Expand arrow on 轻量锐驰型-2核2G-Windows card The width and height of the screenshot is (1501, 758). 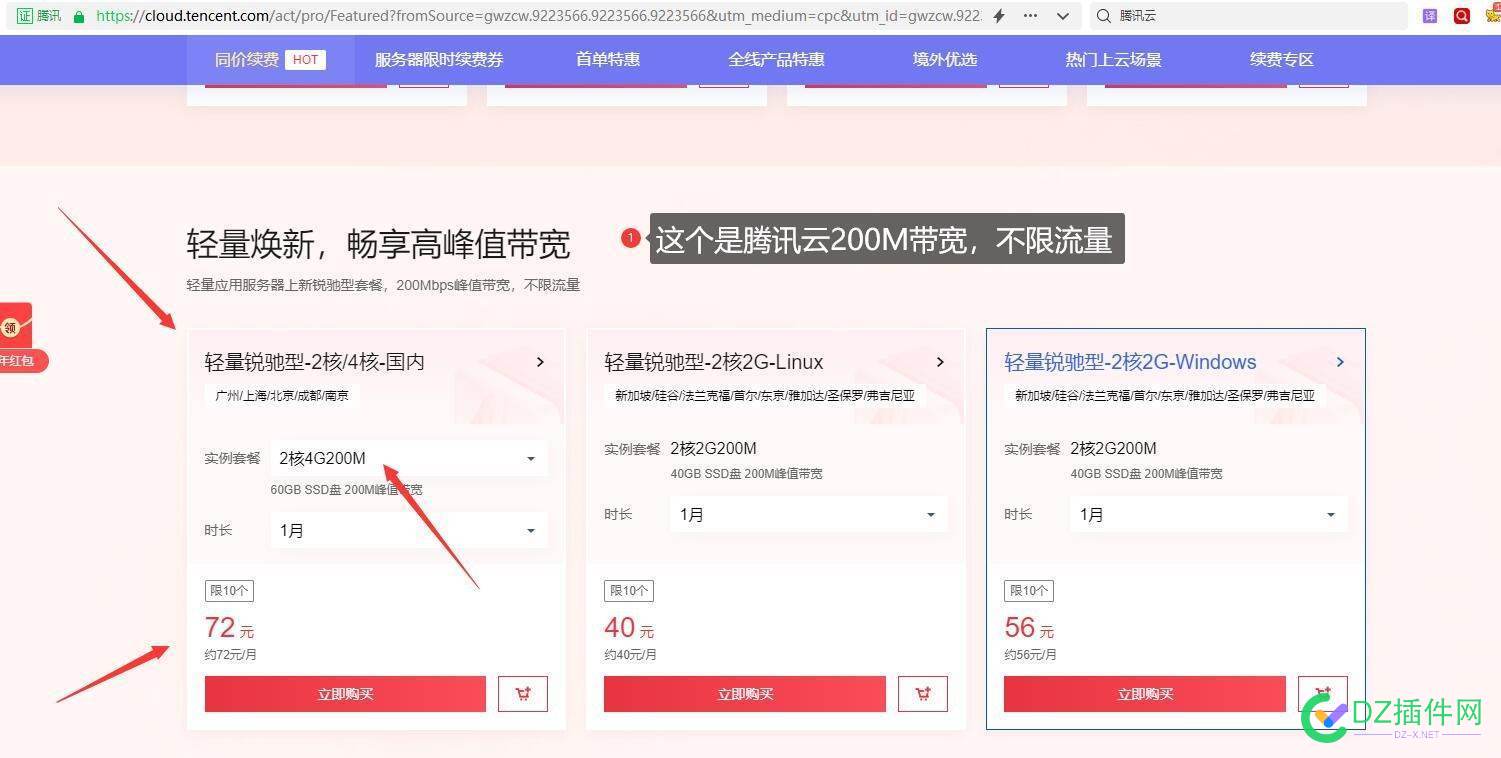(1340, 362)
